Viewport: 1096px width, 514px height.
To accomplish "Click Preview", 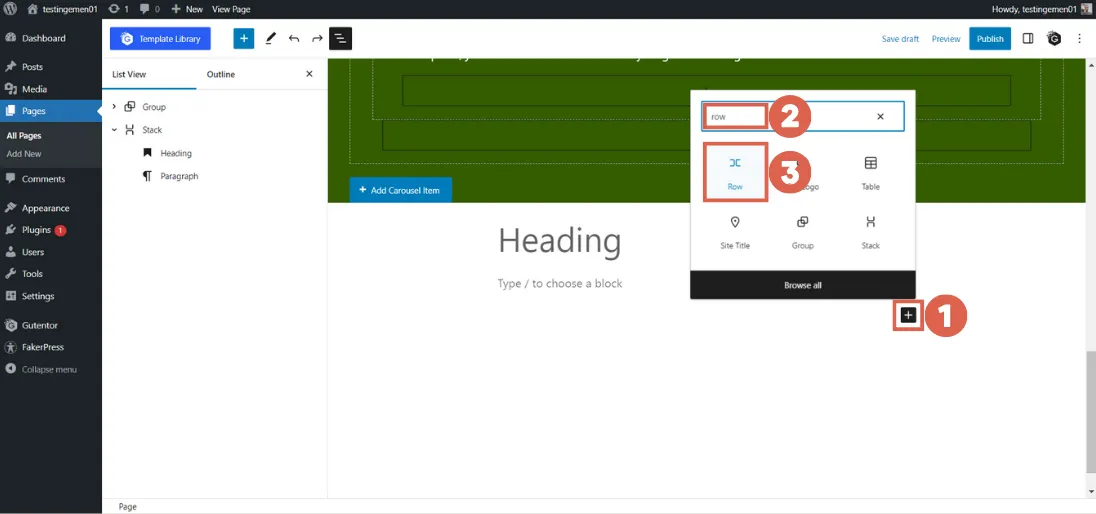I will (x=946, y=39).
